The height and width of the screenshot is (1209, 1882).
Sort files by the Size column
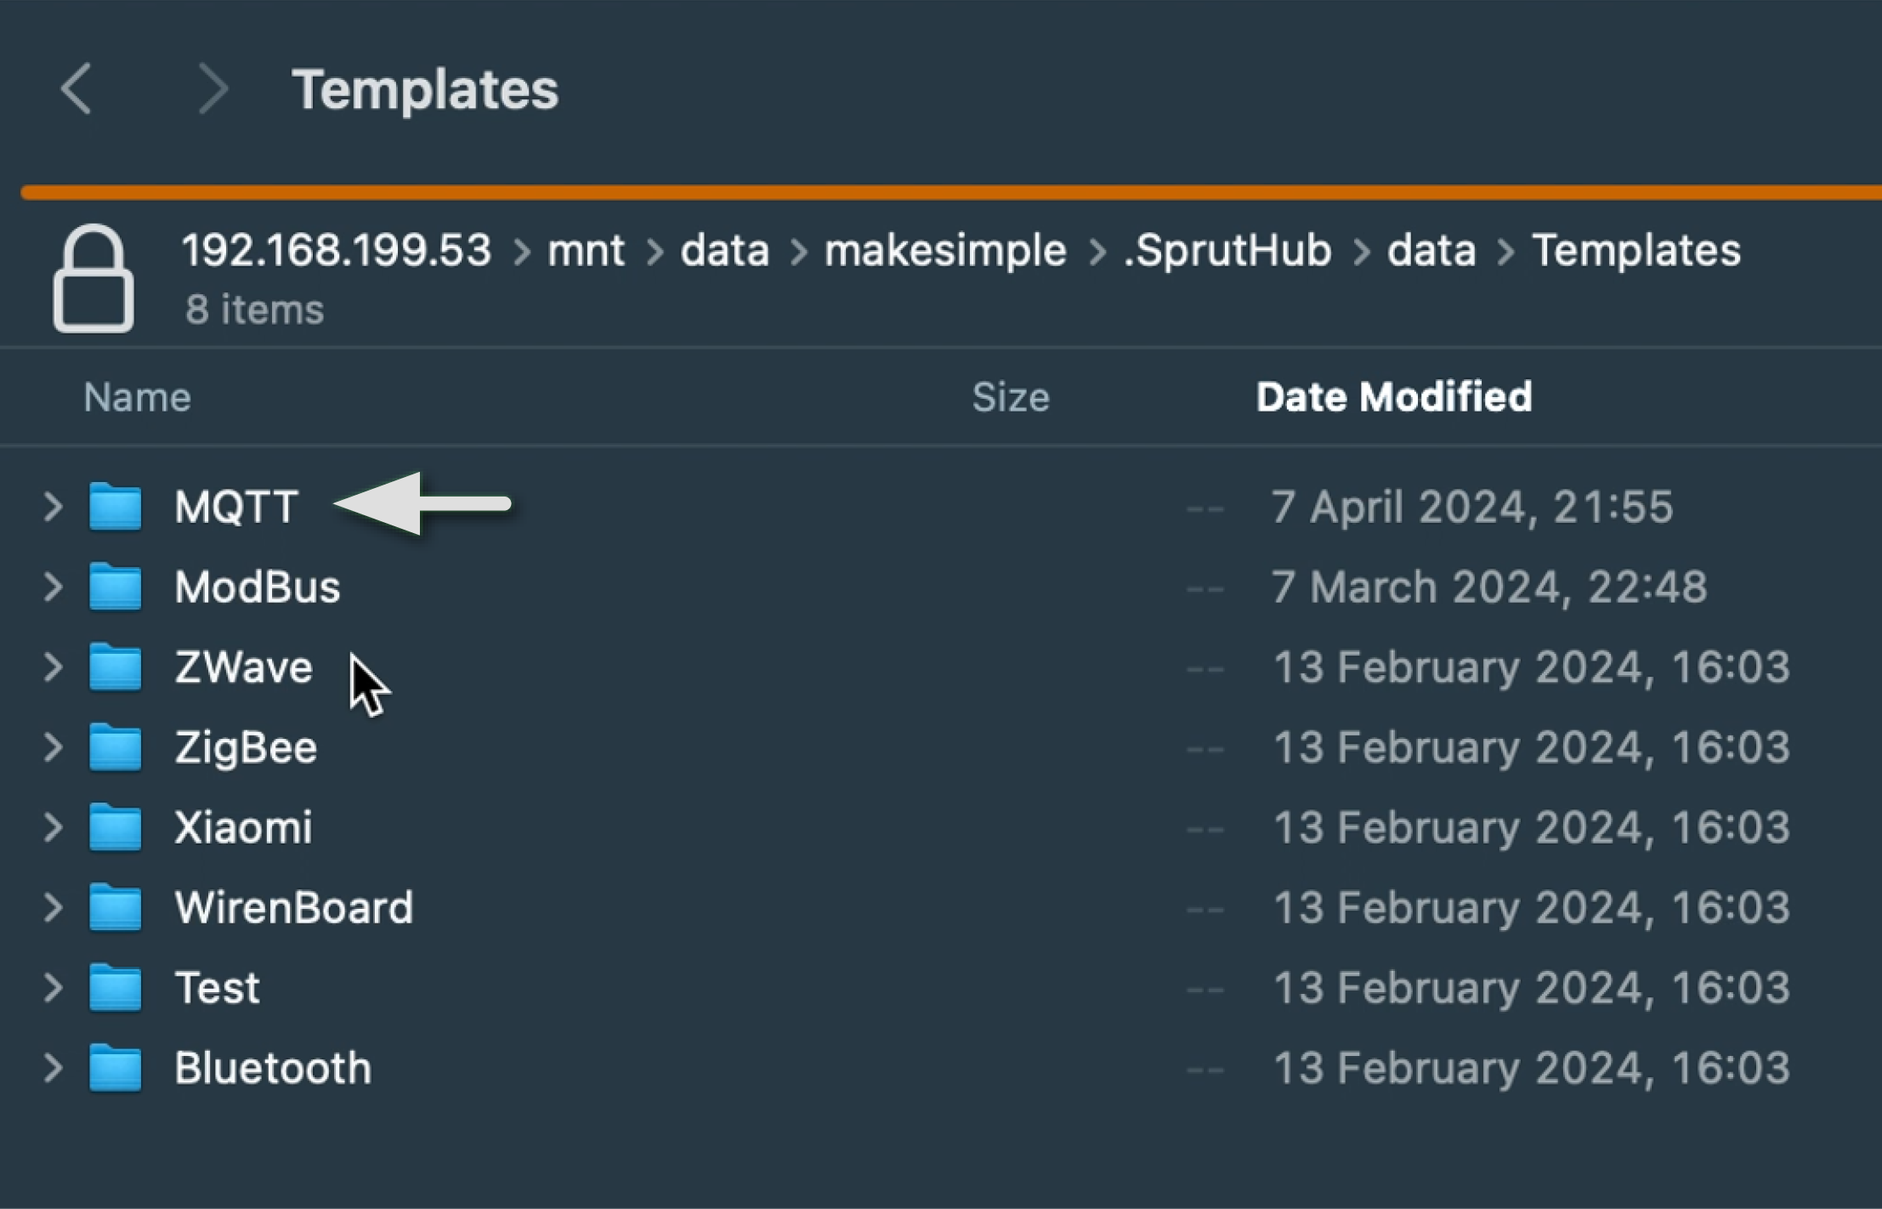[x=1010, y=398]
